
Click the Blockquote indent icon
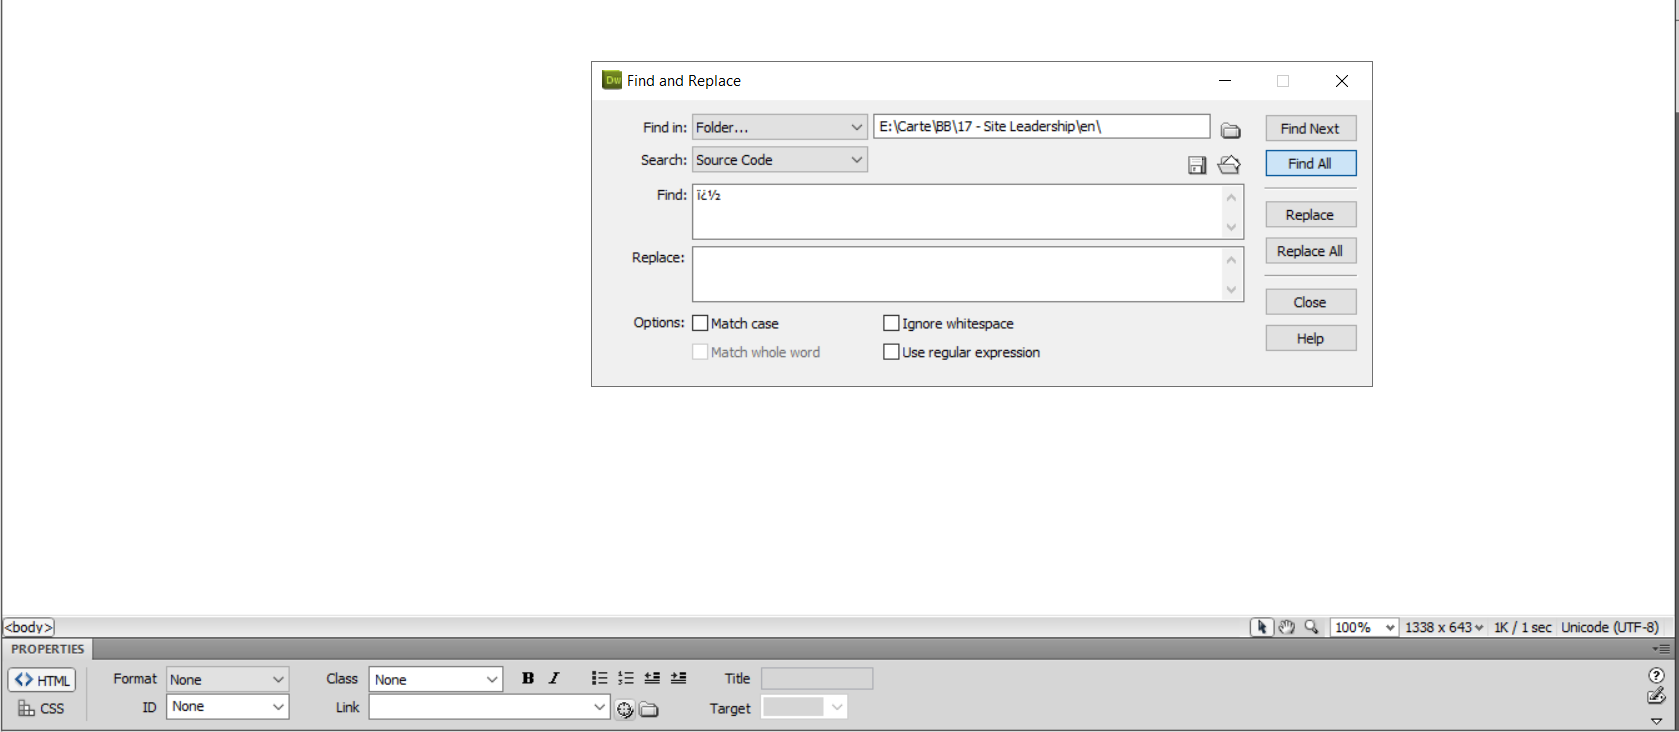[x=679, y=678]
